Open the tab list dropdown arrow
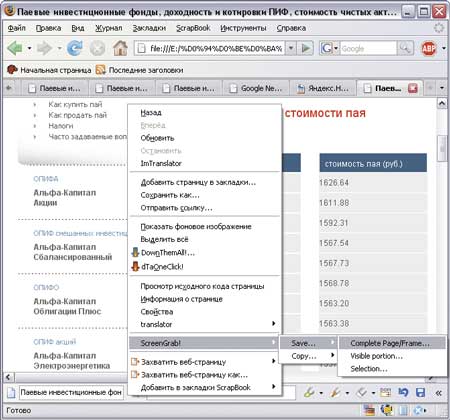Screen dimensions: 450x420 442,88
